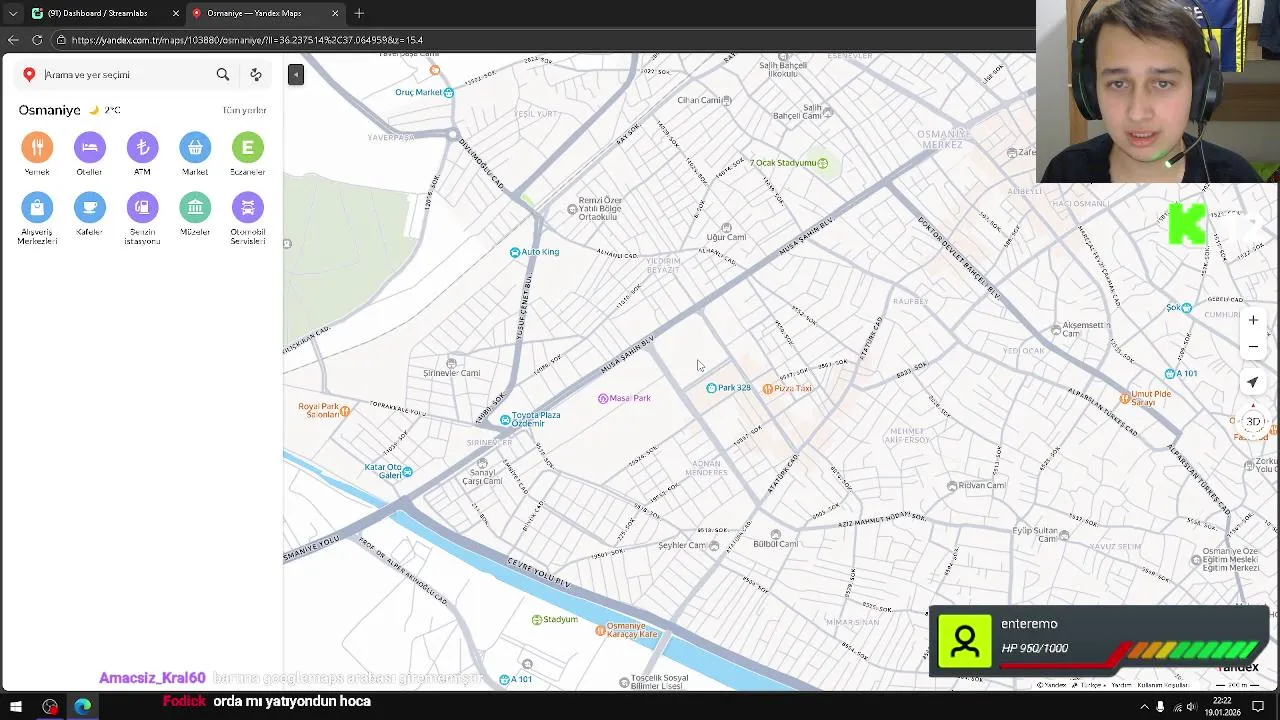The width and height of the screenshot is (1280, 720).
Task: Open the Tüm yerler link
Action: 244,110
